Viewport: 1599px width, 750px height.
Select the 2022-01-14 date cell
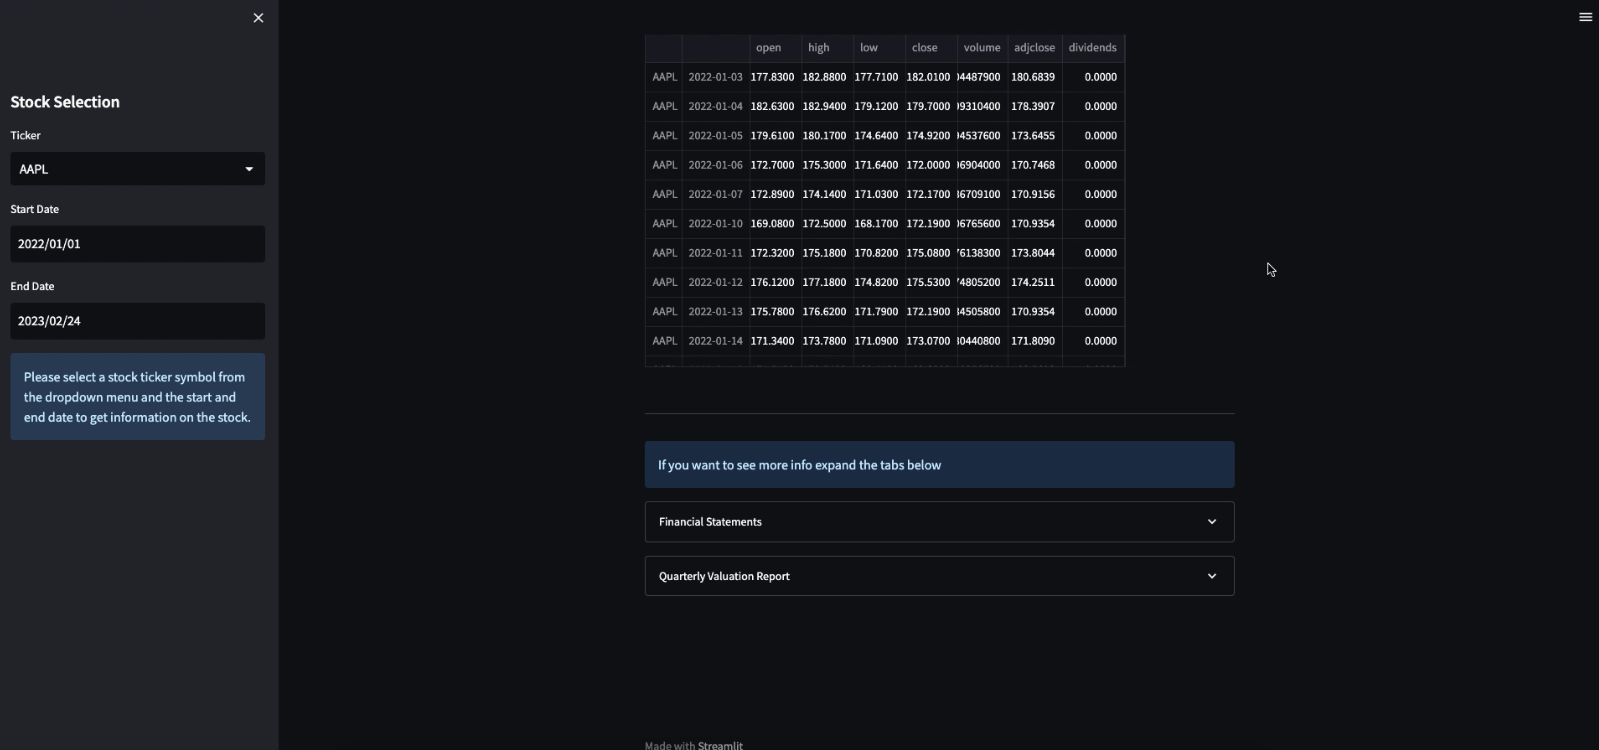(x=715, y=341)
